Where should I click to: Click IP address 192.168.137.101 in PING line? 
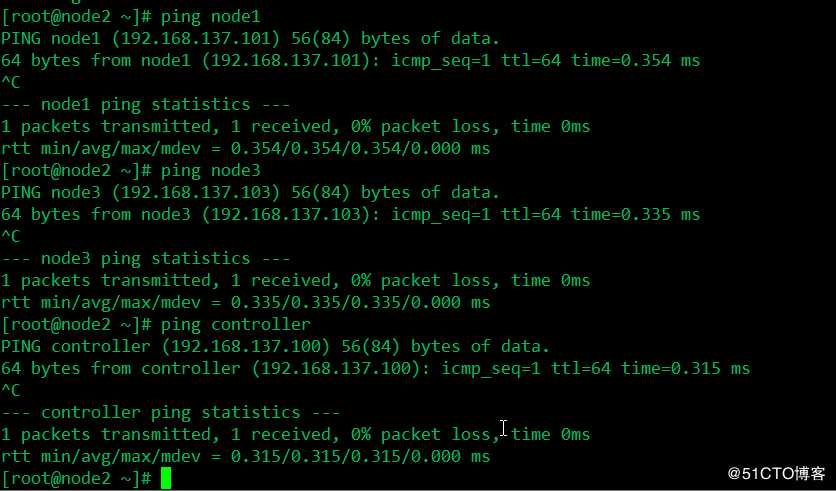196,39
